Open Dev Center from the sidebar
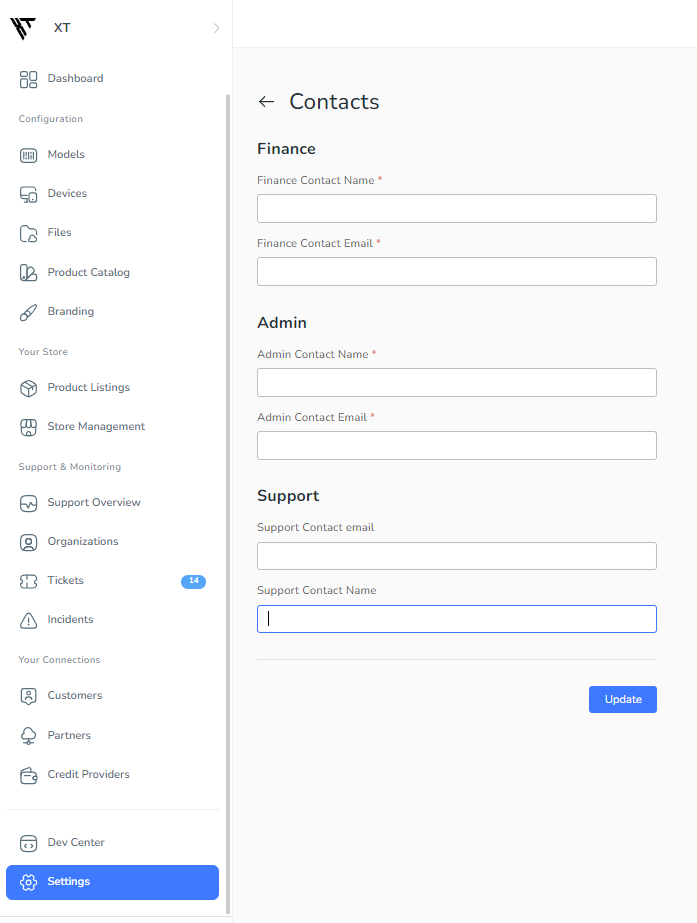 pyautogui.click(x=112, y=843)
